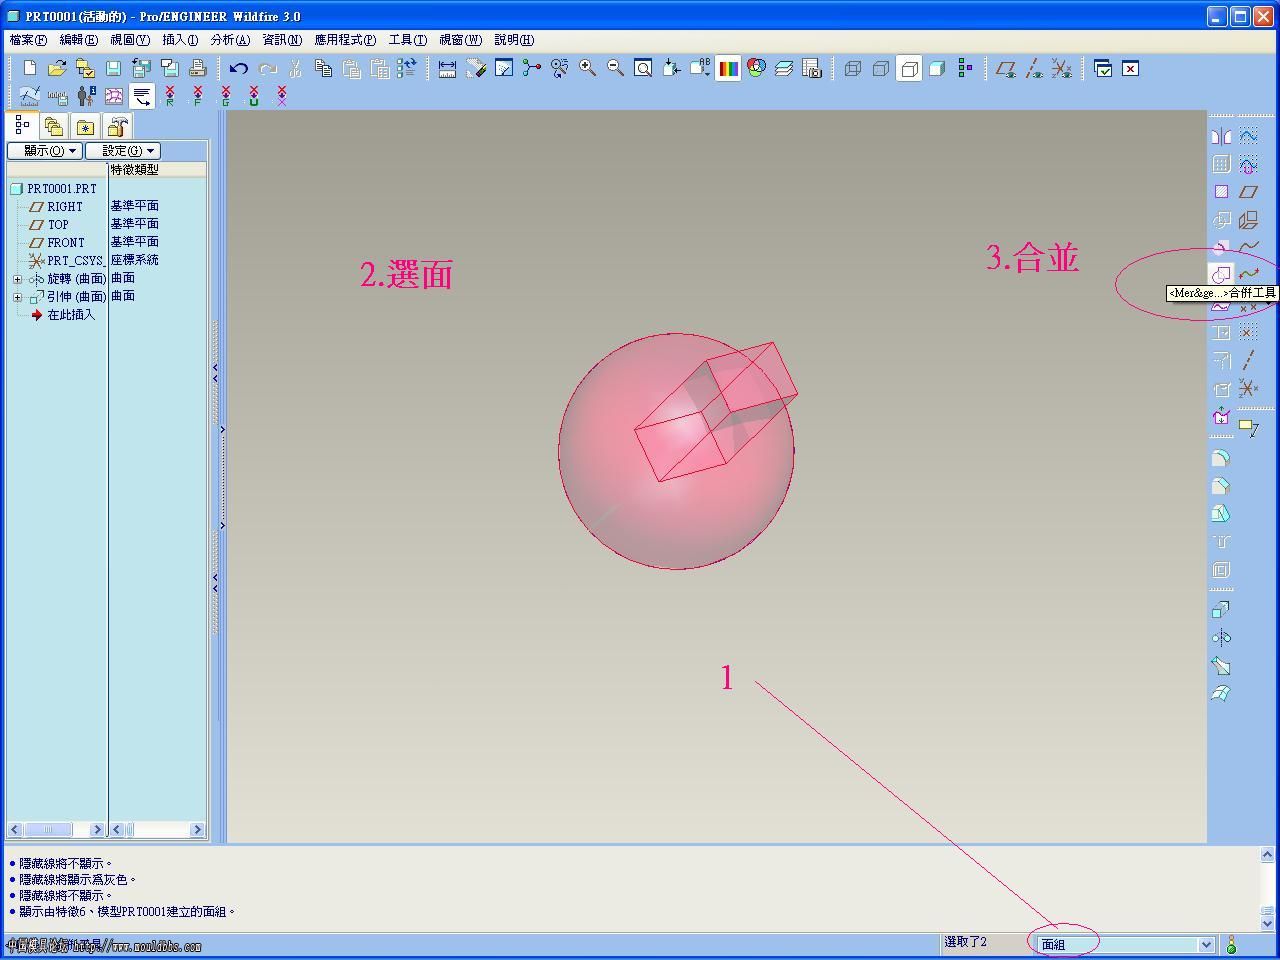Click the Shell tool icon
Image resolution: width=1280 pixels, height=960 pixels.
coord(1221,570)
